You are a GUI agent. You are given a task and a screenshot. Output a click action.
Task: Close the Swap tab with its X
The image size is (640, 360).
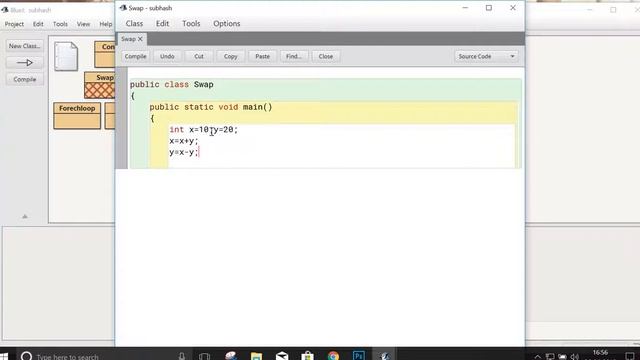click(140, 39)
